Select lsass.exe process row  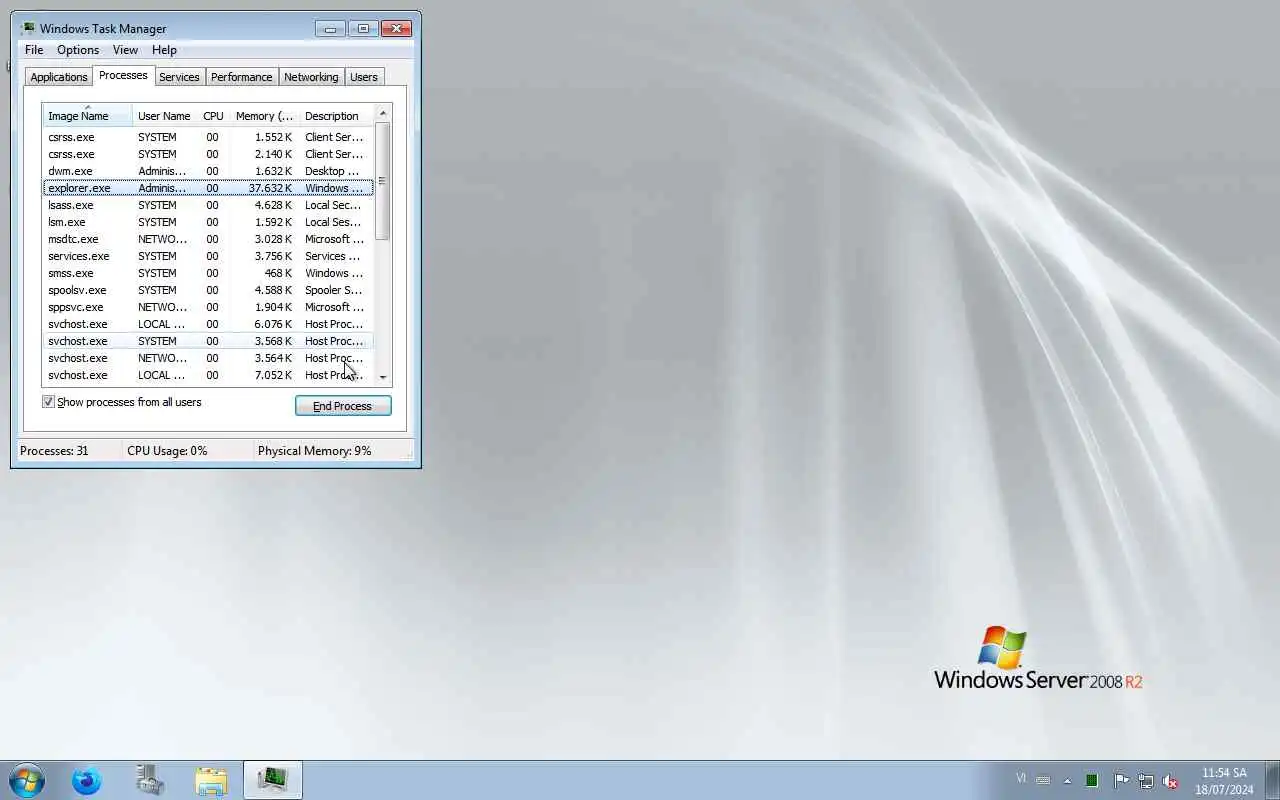click(208, 205)
